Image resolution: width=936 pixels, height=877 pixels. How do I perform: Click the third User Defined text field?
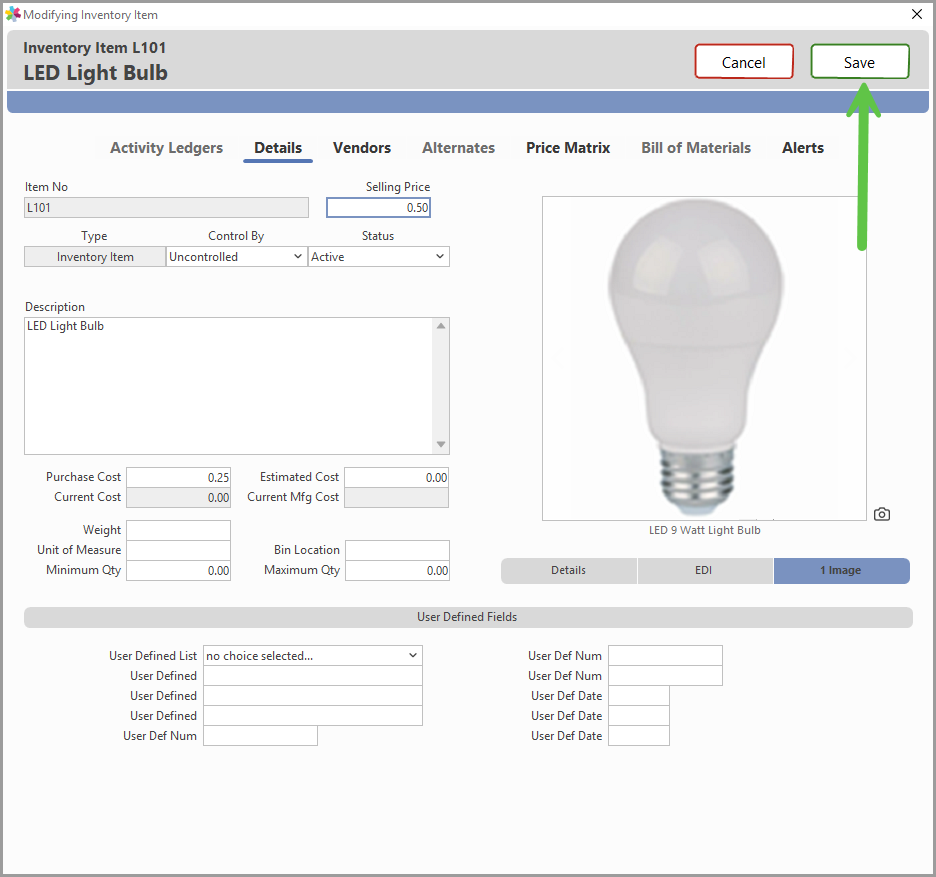pyautogui.click(x=313, y=716)
